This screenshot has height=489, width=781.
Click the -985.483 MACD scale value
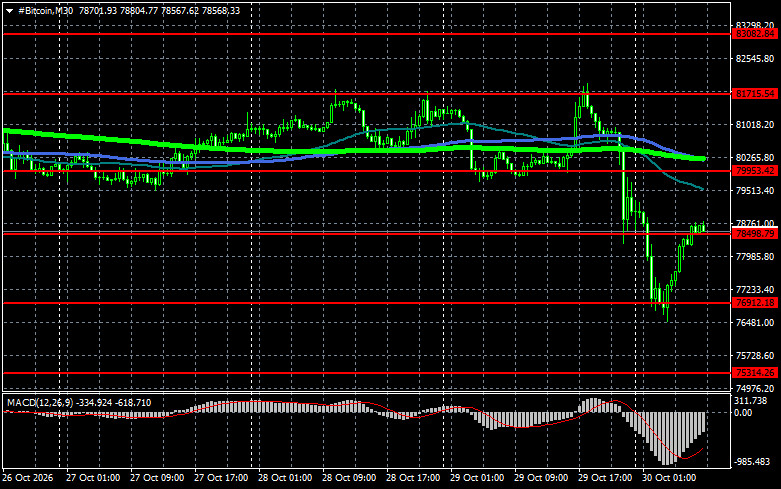(752, 462)
